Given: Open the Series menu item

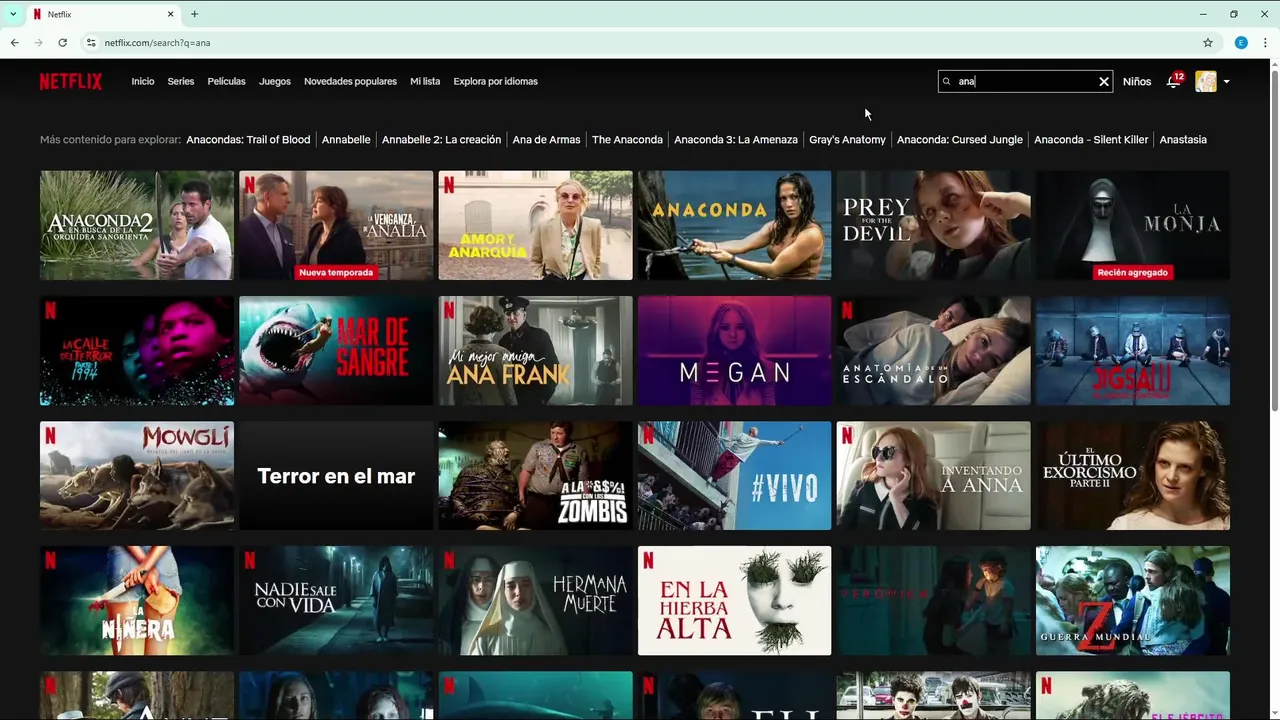Looking at the screenshot, I should coord(181,82).
